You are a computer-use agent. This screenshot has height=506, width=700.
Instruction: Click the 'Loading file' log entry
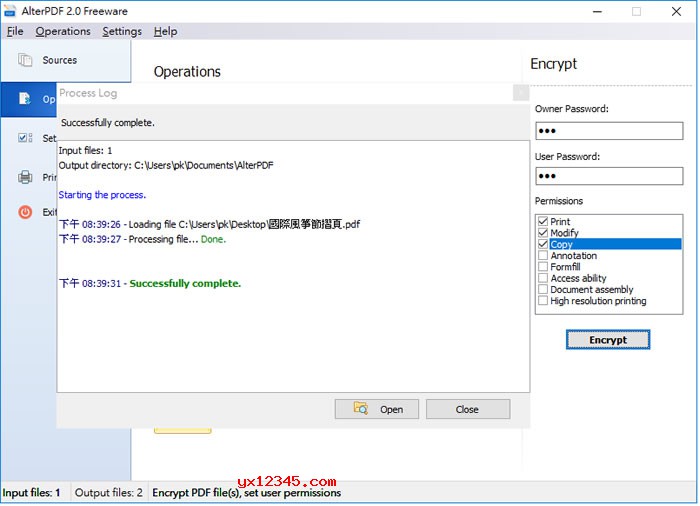tap(209, 224)
